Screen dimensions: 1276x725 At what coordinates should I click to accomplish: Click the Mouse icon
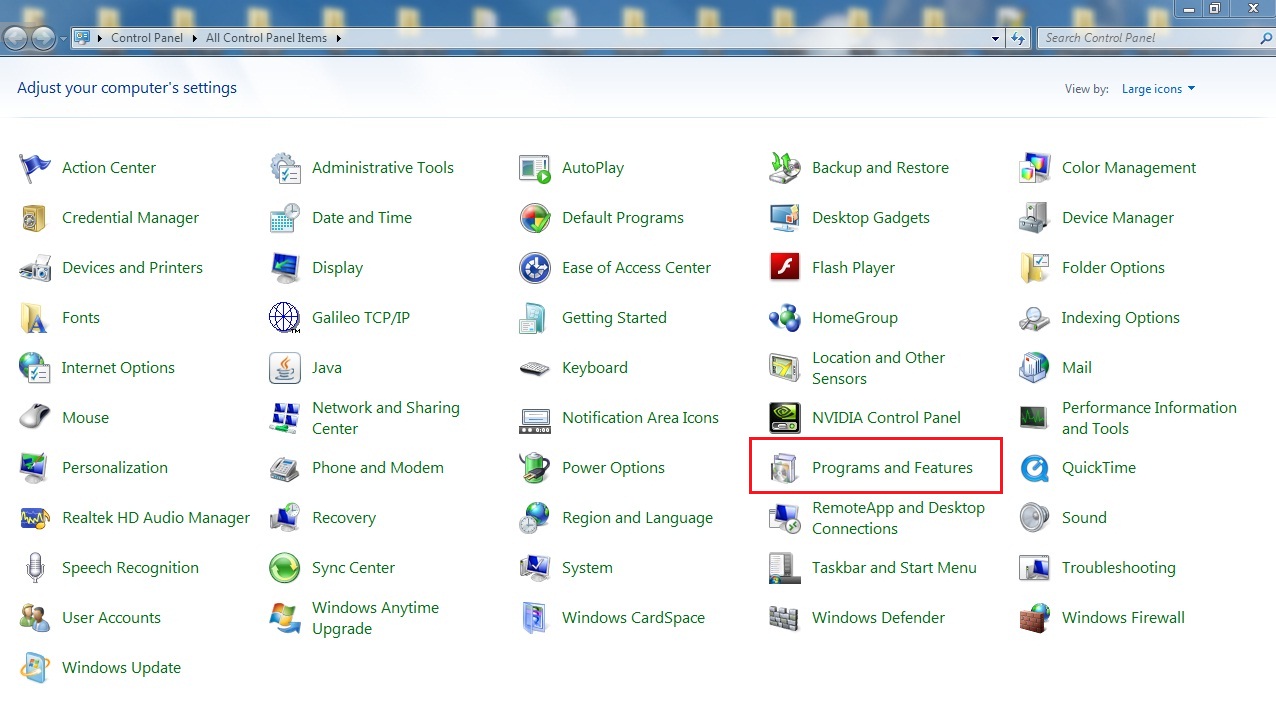pos(35,418)
